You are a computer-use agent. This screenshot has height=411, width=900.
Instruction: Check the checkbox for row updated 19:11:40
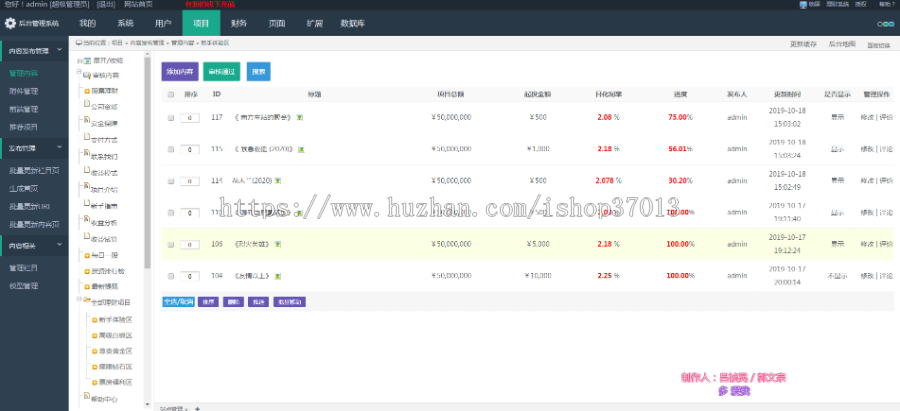pyautogui.click(x=170, y=212)
